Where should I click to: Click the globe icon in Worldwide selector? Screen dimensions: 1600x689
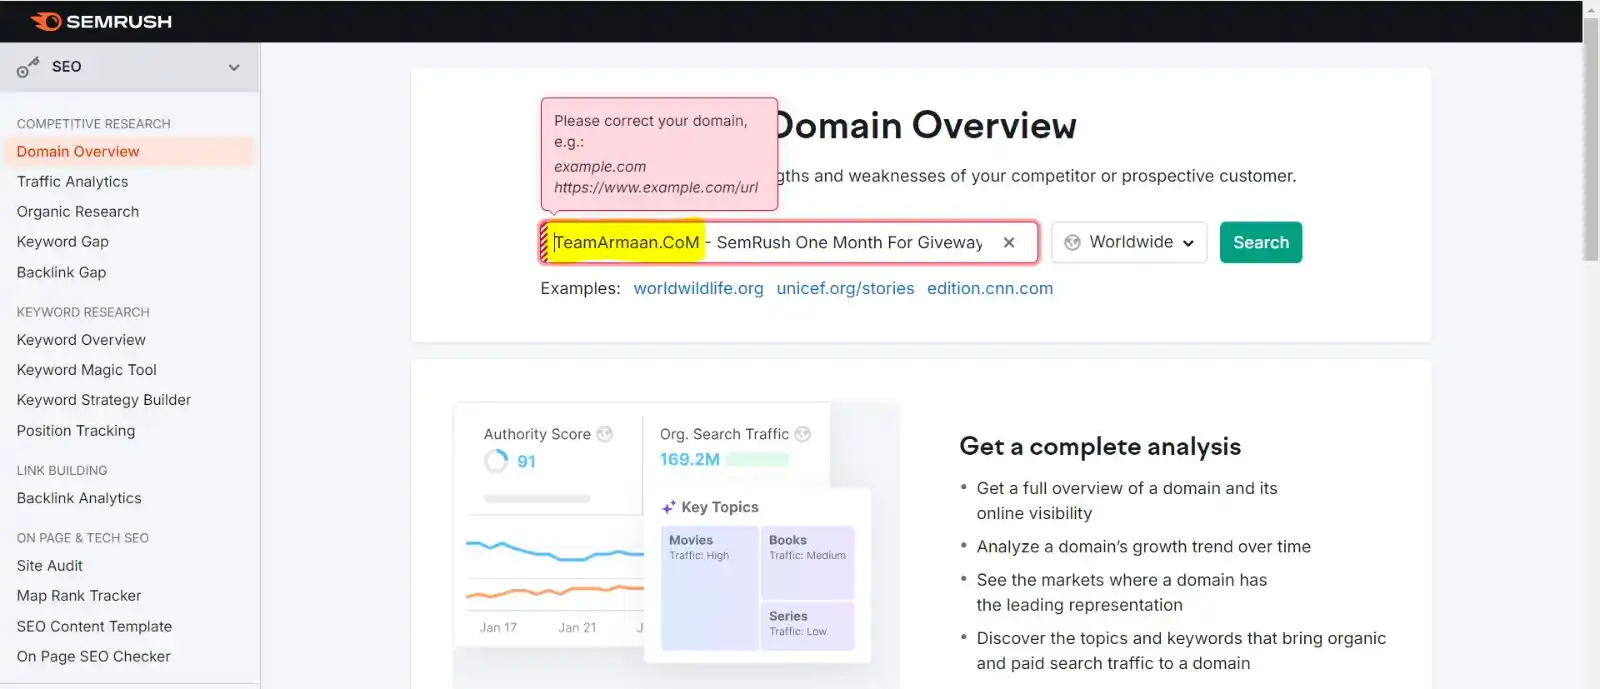tap(1072, 242)
